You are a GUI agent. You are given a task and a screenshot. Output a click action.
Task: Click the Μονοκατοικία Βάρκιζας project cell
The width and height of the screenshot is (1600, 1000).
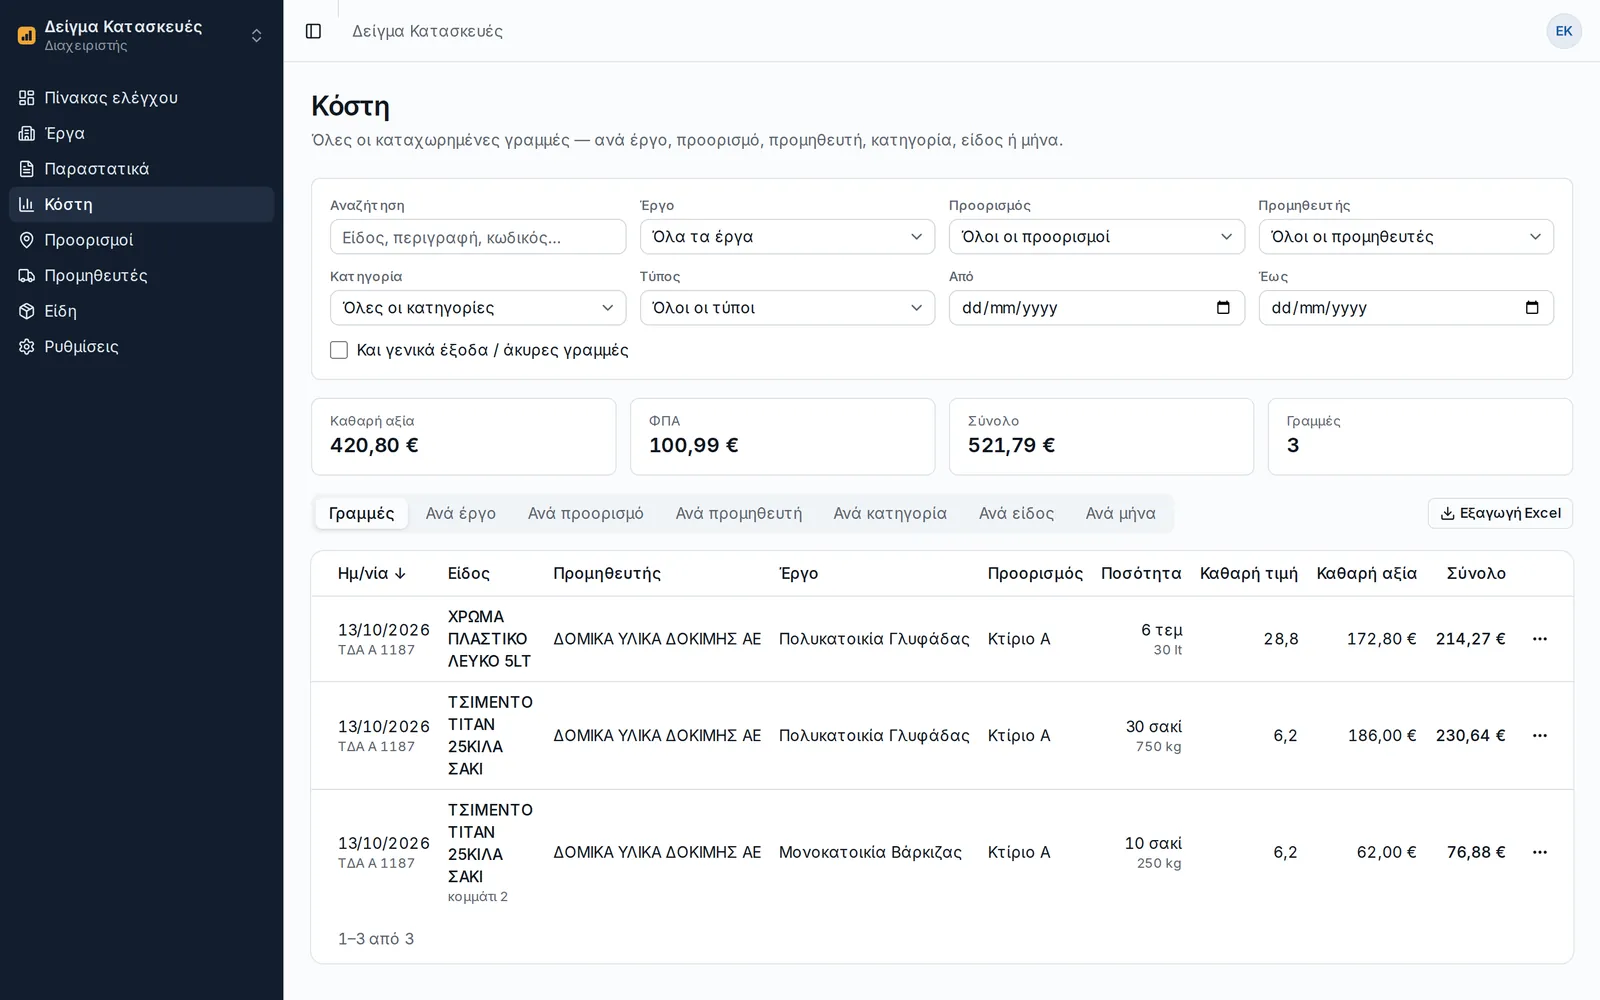pos(870,852)
